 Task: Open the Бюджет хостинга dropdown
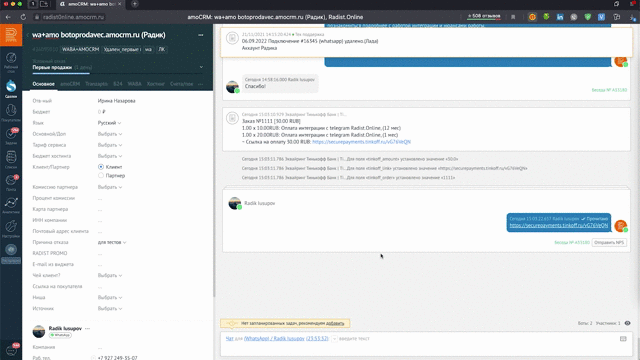[110, 156]
